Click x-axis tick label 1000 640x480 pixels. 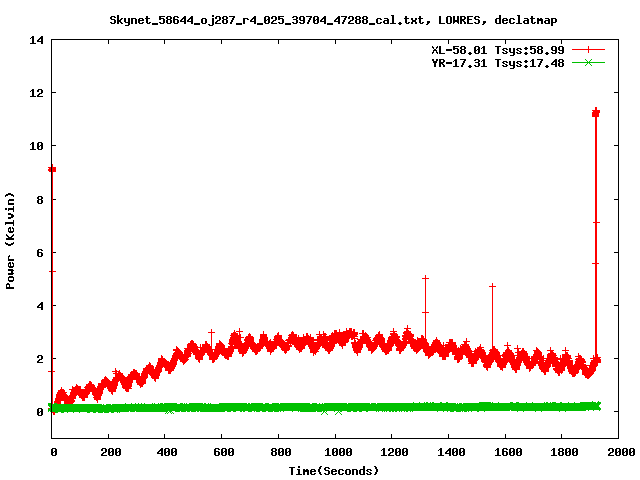click(338, 452)
